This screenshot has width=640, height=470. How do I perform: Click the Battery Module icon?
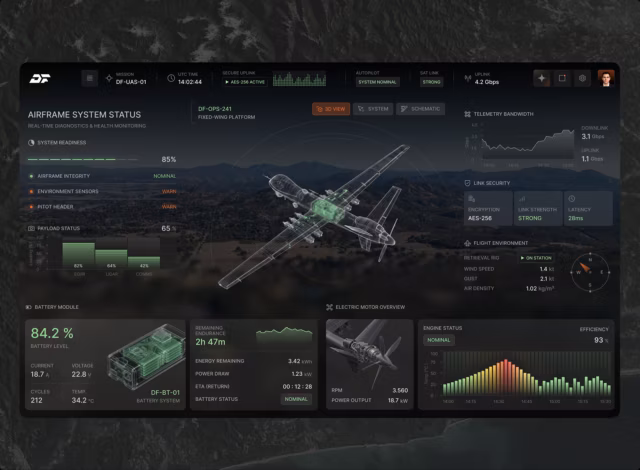pyautogui.click(x=29, y=307)
